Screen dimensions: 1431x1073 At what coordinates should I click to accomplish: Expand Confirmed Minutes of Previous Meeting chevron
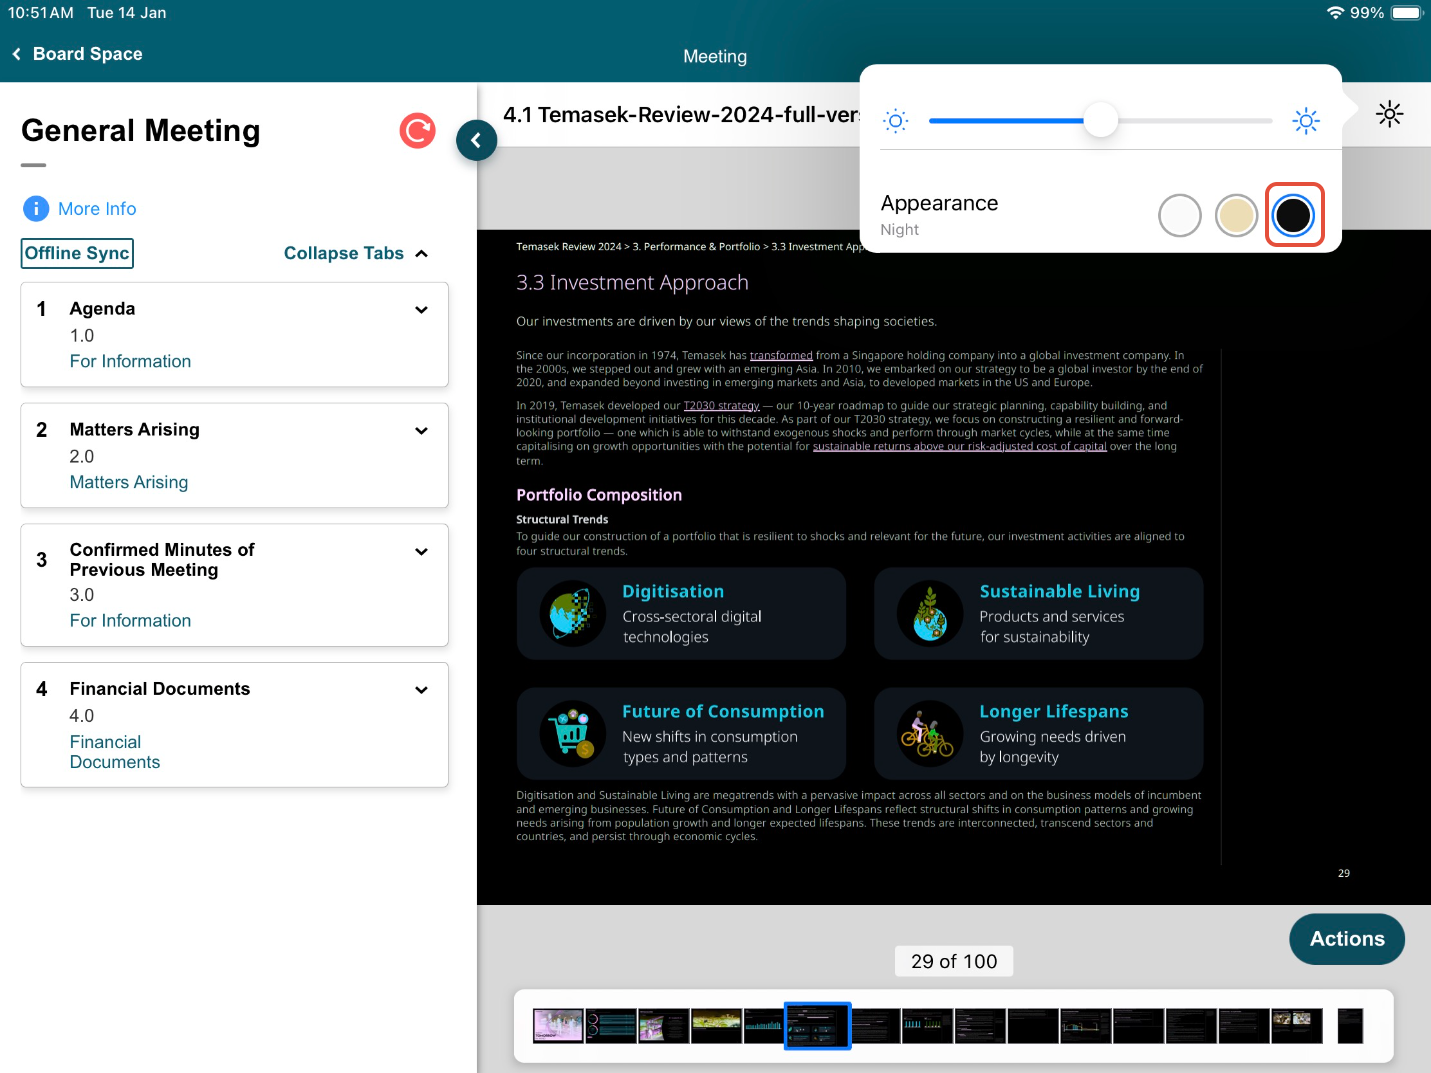pos(421,552)
